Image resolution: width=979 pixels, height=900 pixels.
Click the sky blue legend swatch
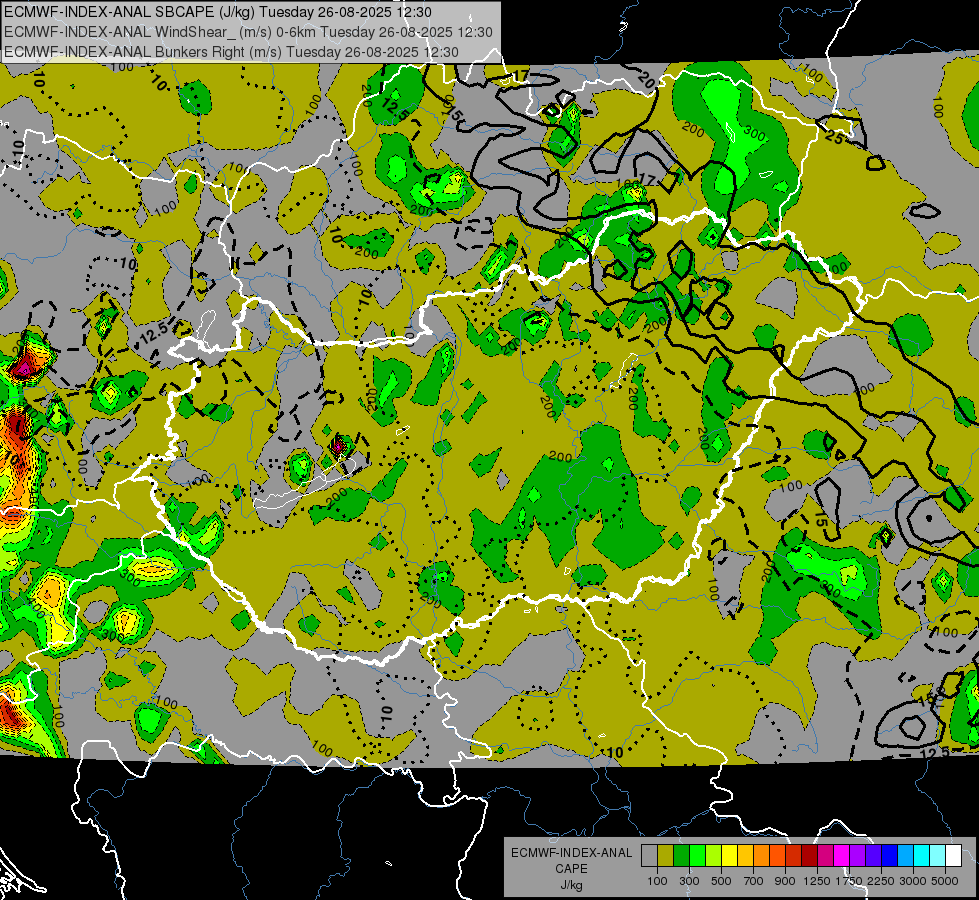pyautogui.click(x=906, y=856)
